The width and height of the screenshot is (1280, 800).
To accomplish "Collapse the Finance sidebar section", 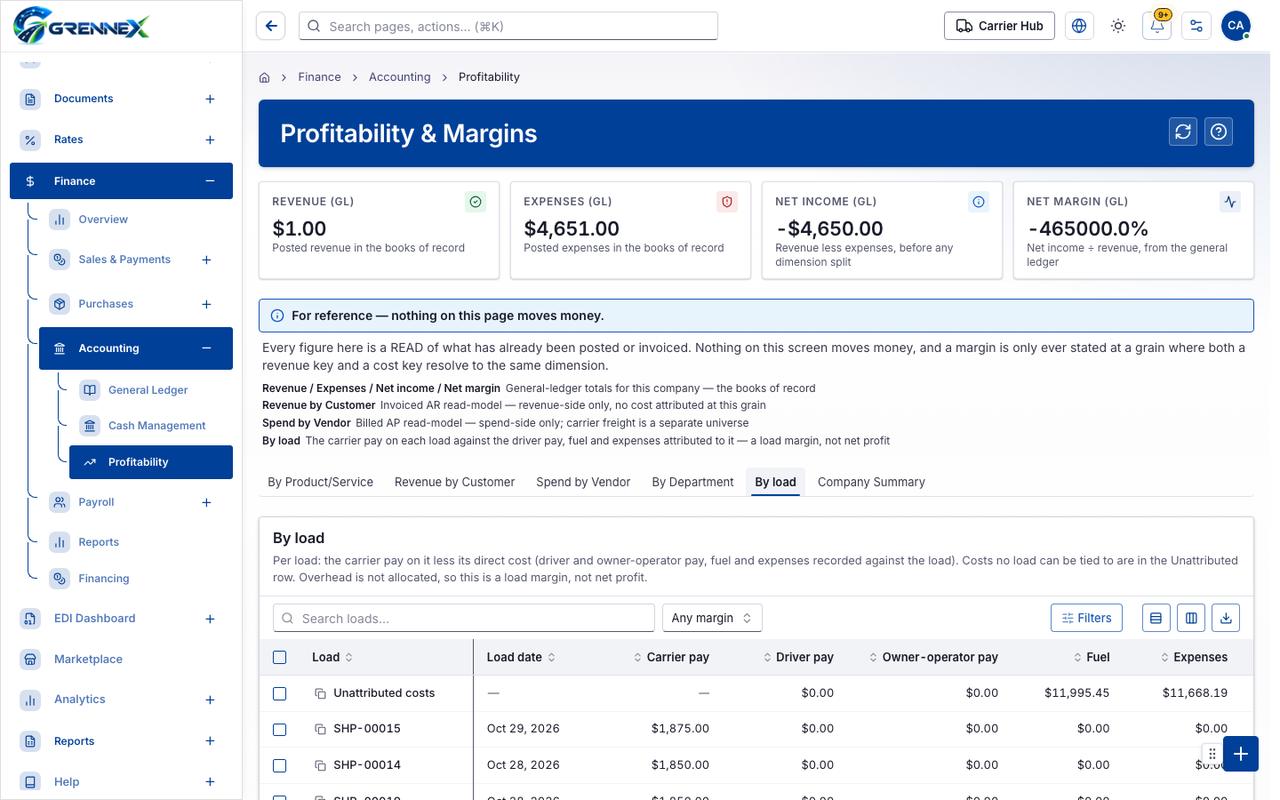I will click(x=210, y=181).
